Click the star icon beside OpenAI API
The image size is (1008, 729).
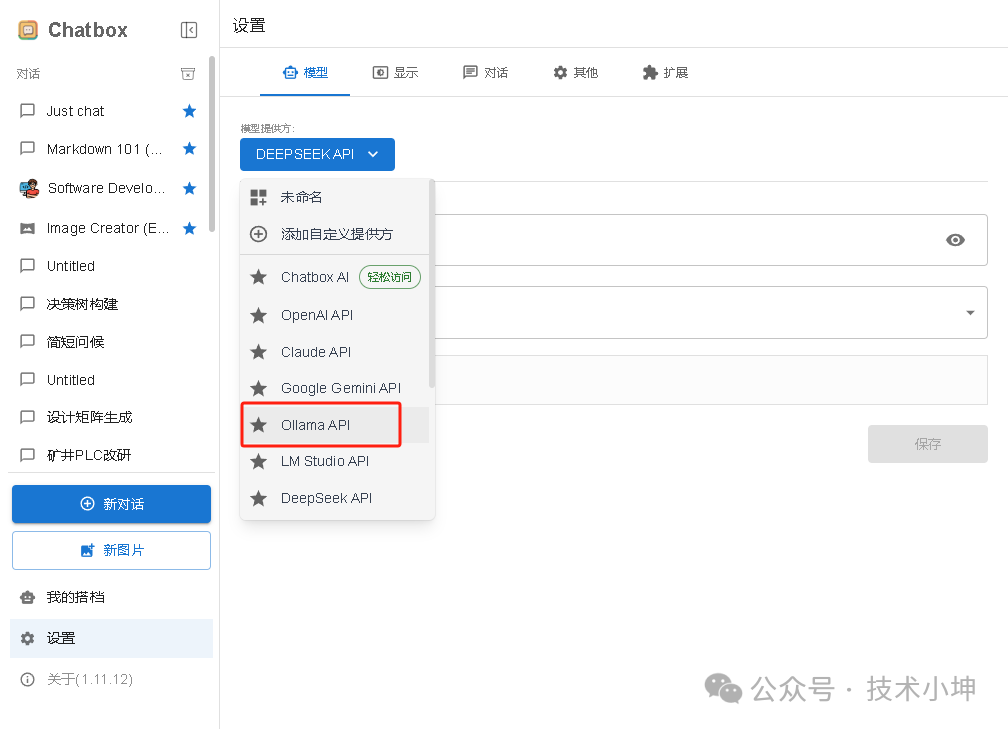(258, 315)
